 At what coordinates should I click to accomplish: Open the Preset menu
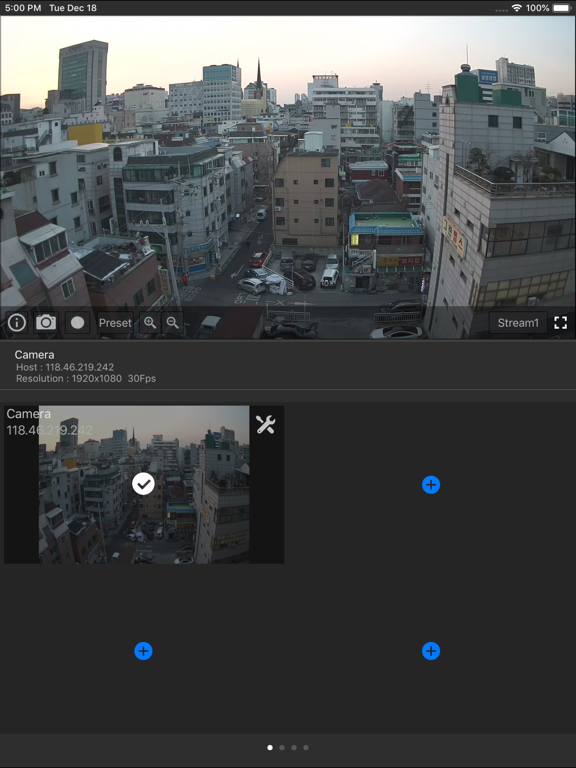[115, 323]
